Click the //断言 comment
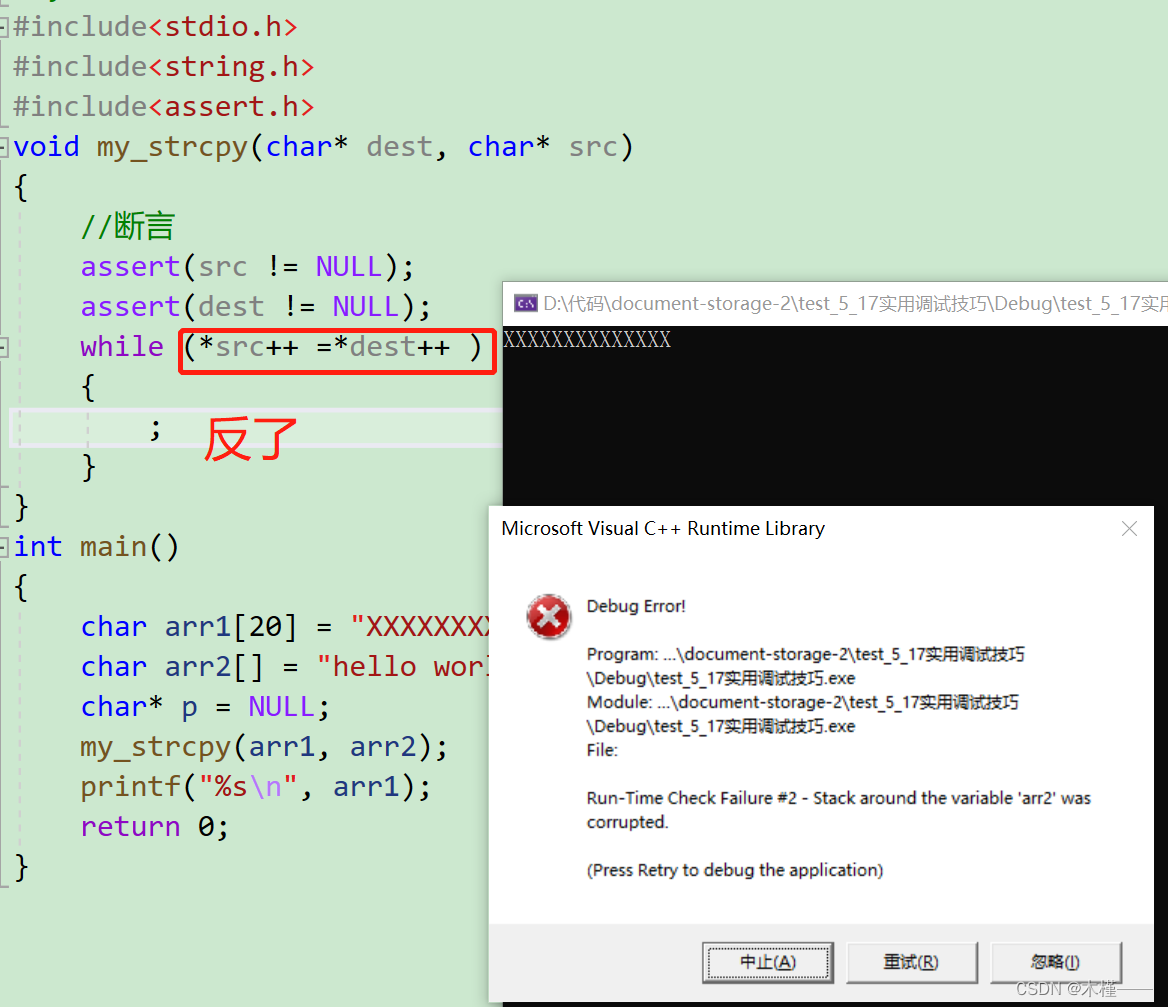The height and width of the screenshot is (1007, 1168). (x=127, y=226)
